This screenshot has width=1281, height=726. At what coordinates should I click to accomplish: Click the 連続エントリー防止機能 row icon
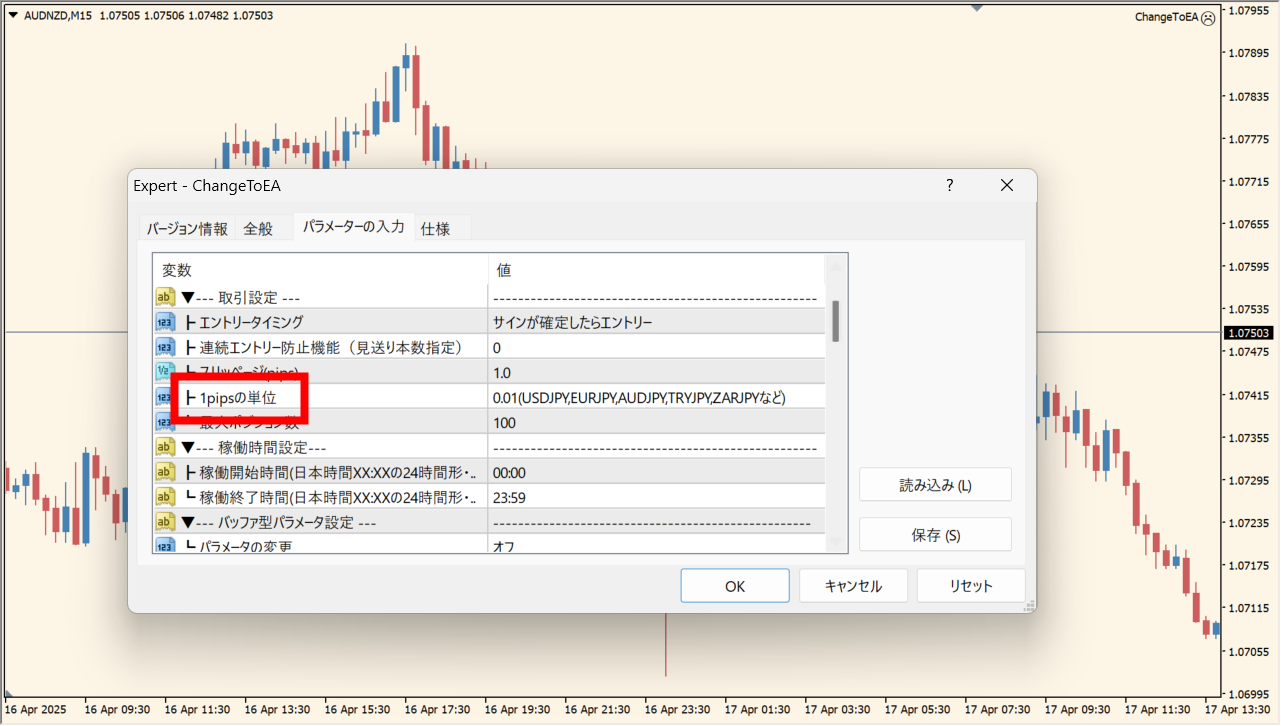tap(165, 347)
